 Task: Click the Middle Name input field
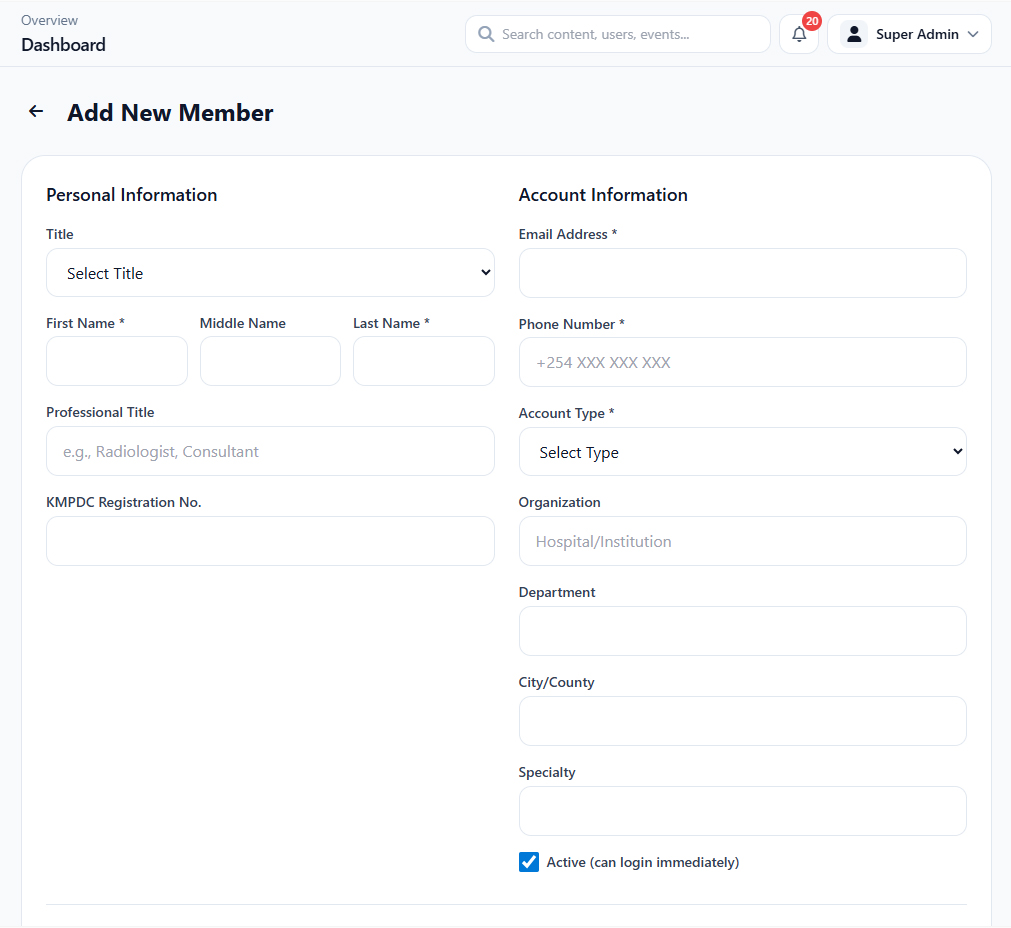tap(270, 361)
